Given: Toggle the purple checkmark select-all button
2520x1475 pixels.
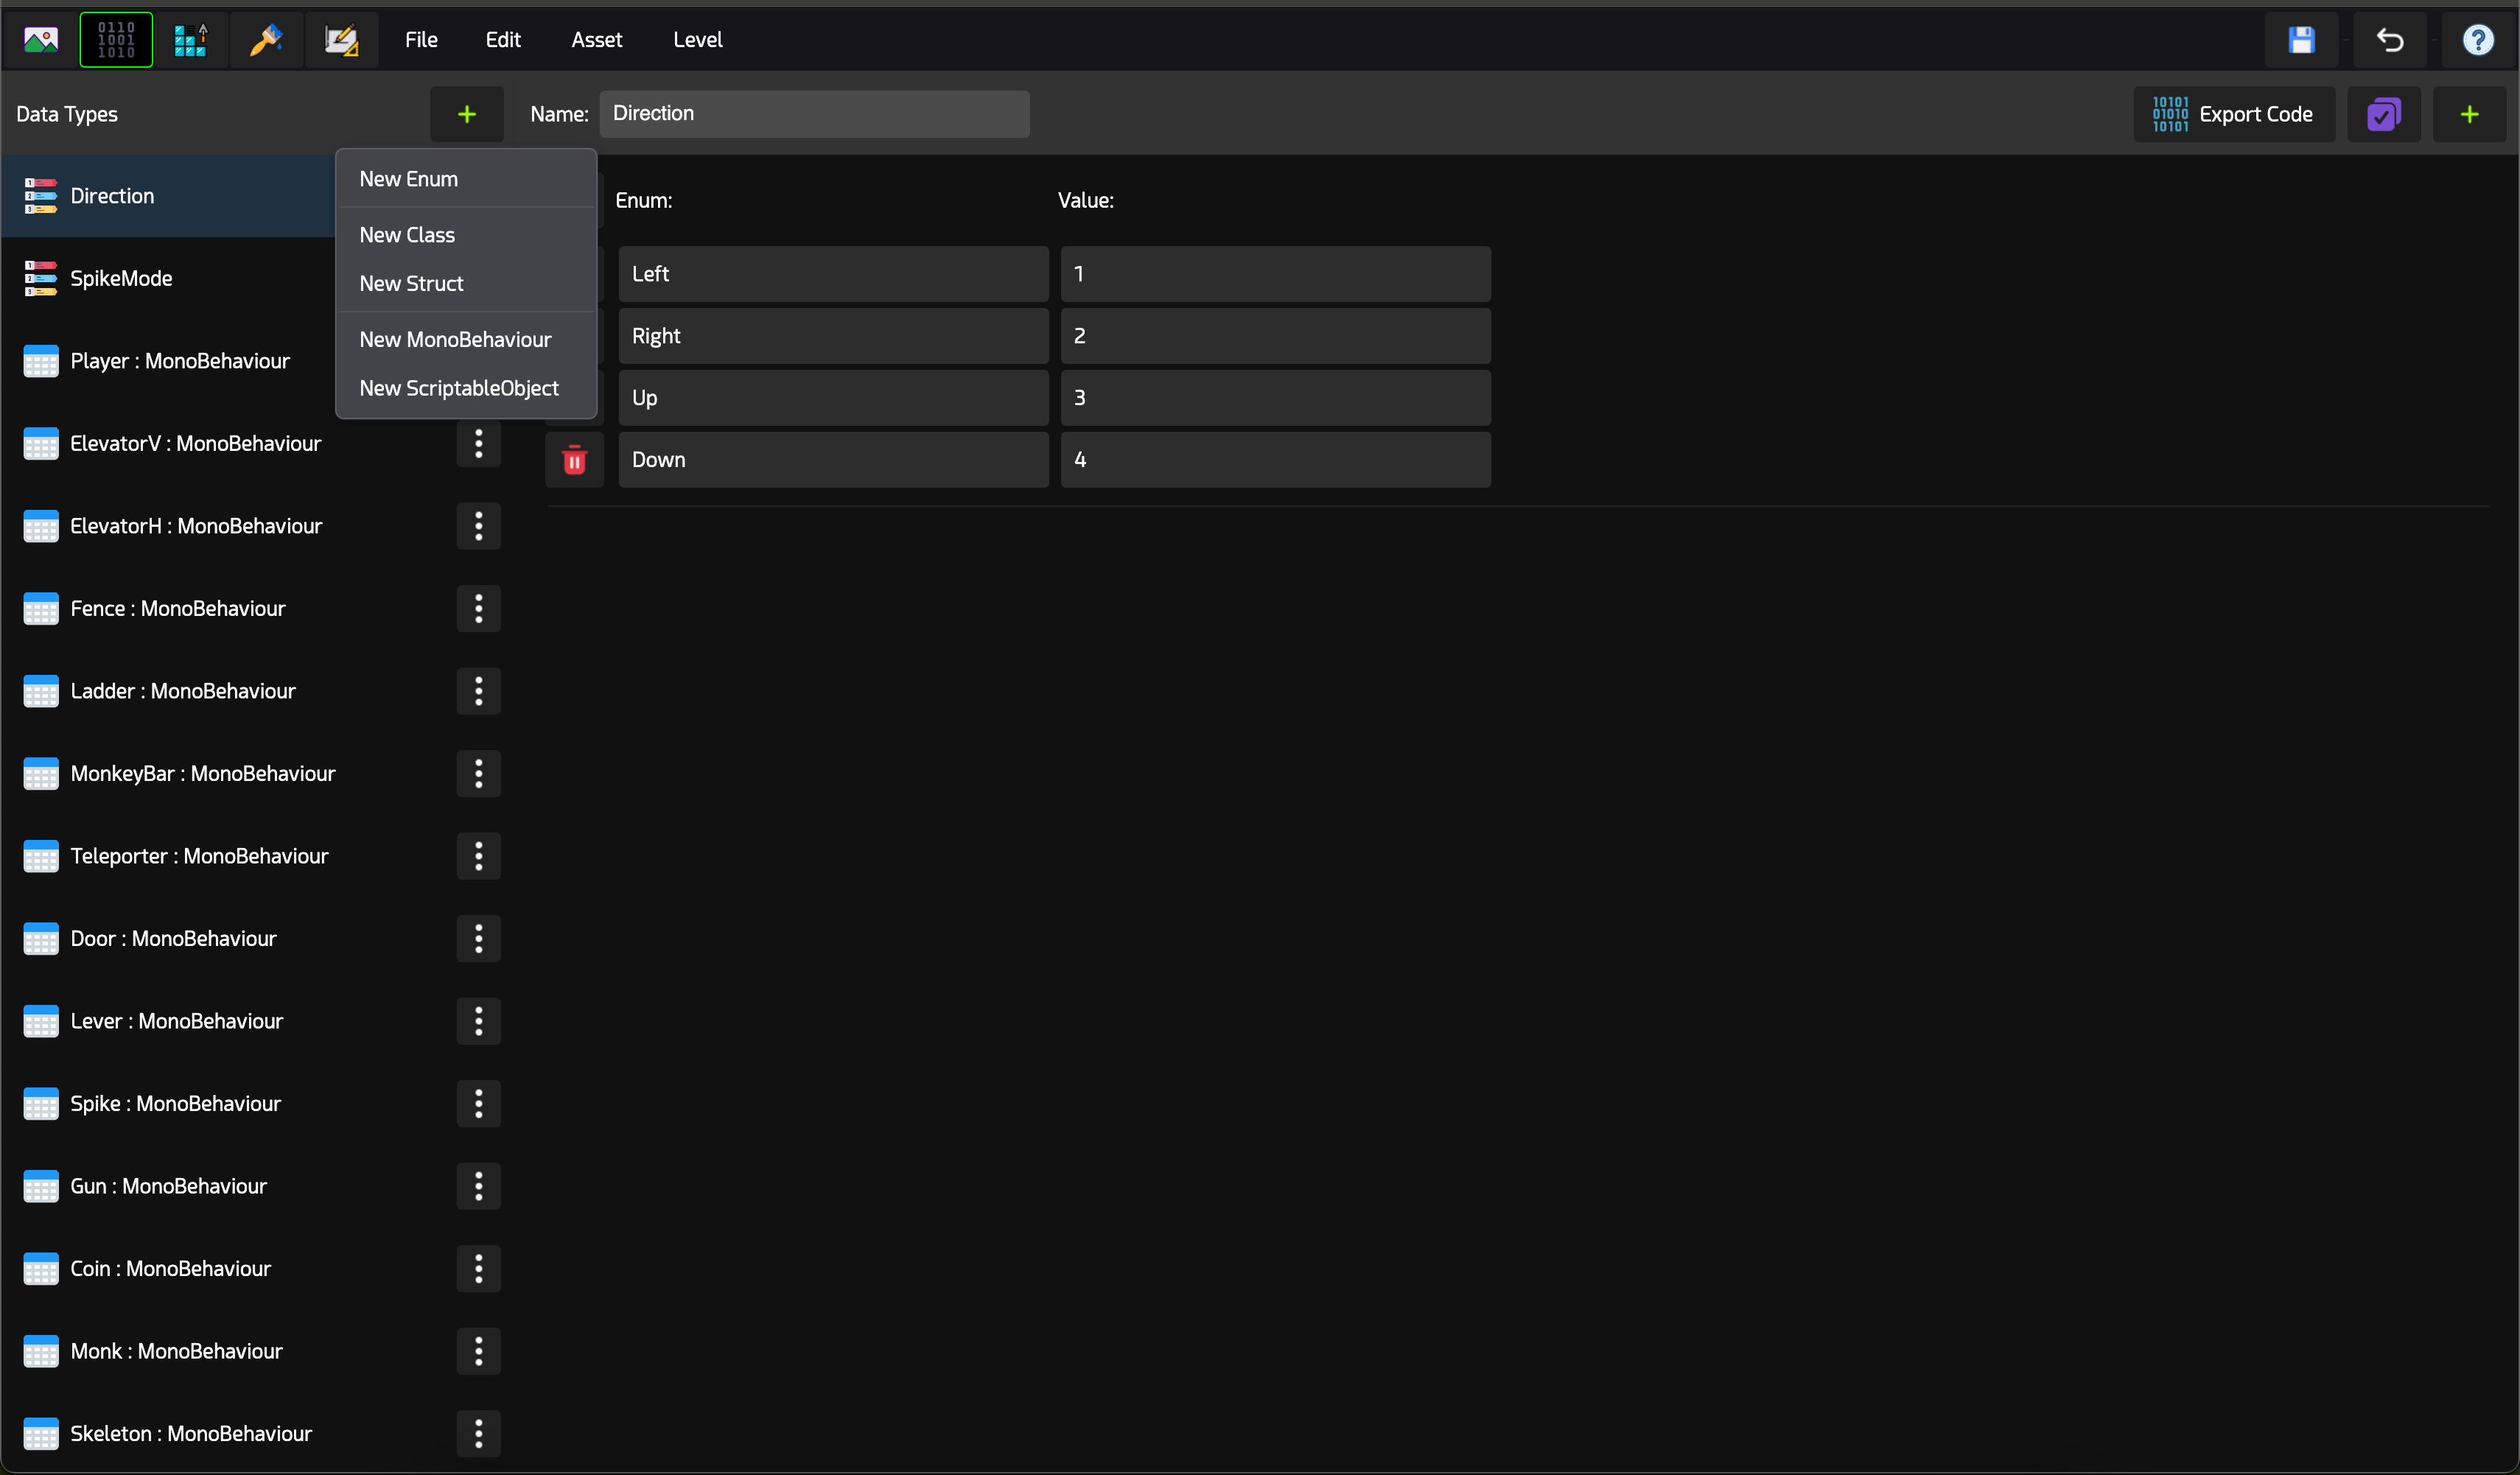Looking at the screenshot, I should point(2383,115).
